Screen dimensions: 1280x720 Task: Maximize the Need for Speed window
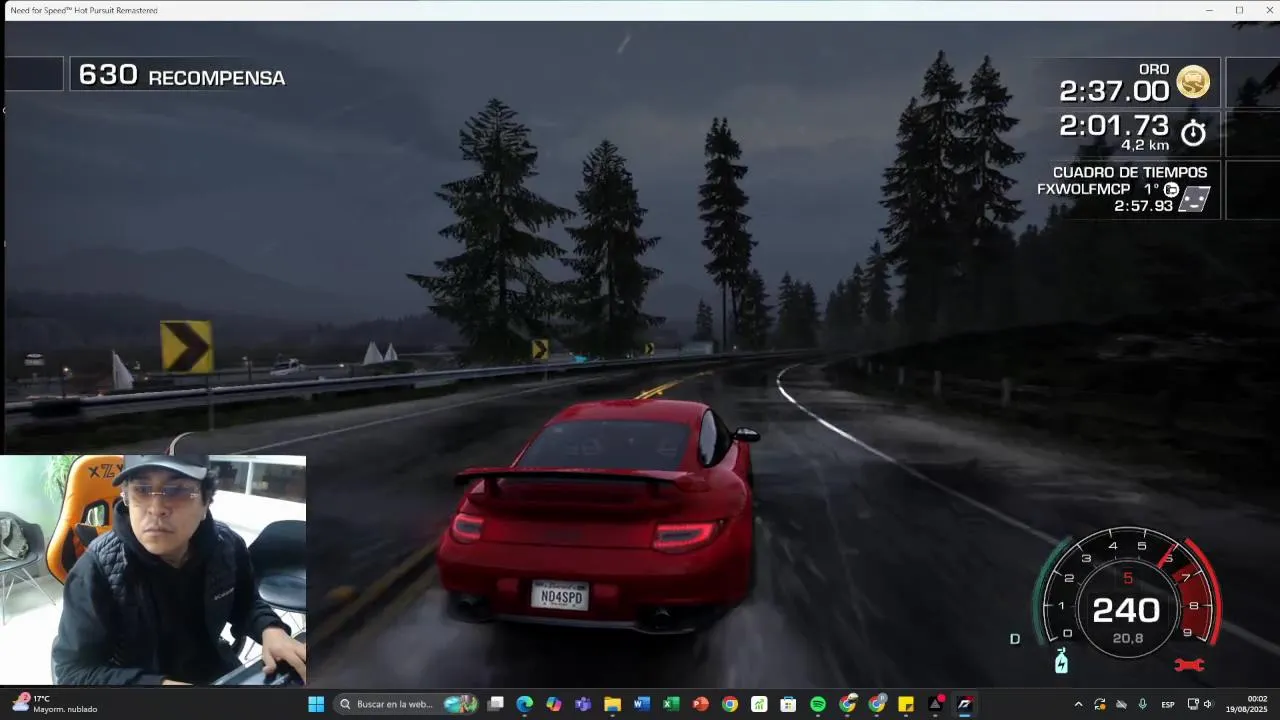[1239, 10]
